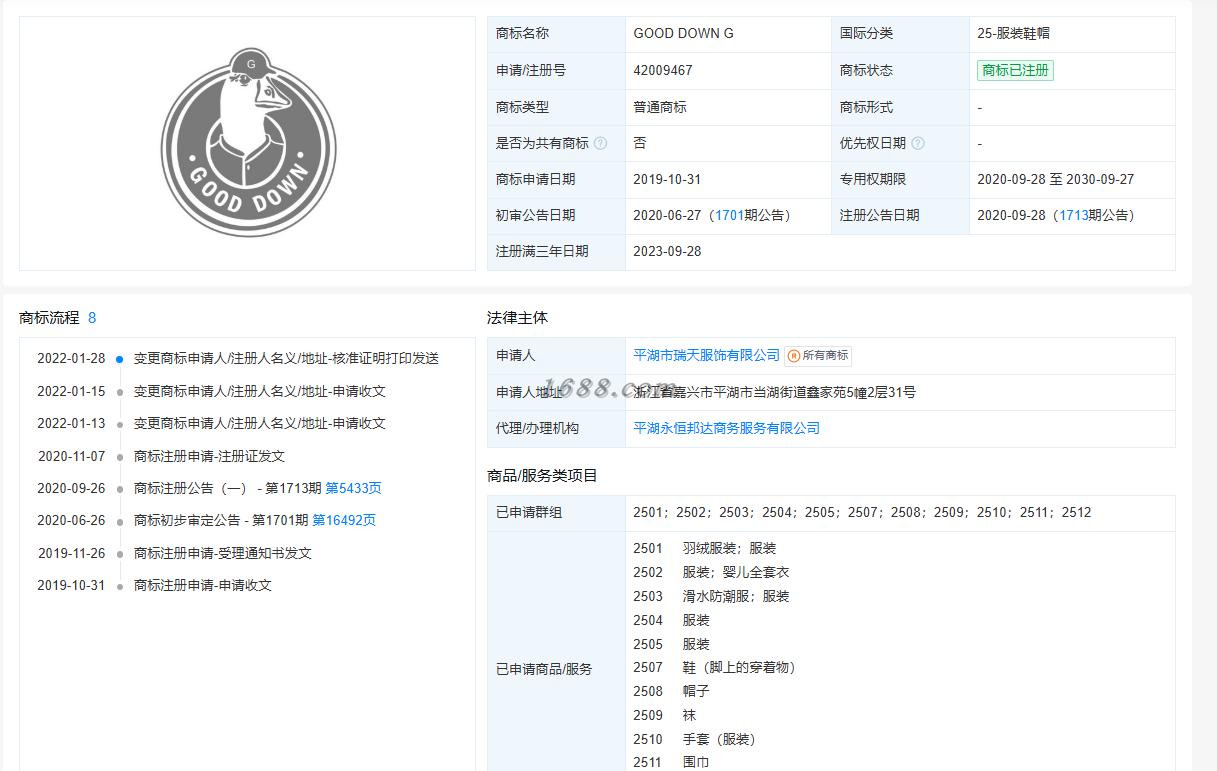The width and height of the screenshot is (1217, 771).
Task: Click the applied groups list 2501；2502…
Action: click(862, 512)
